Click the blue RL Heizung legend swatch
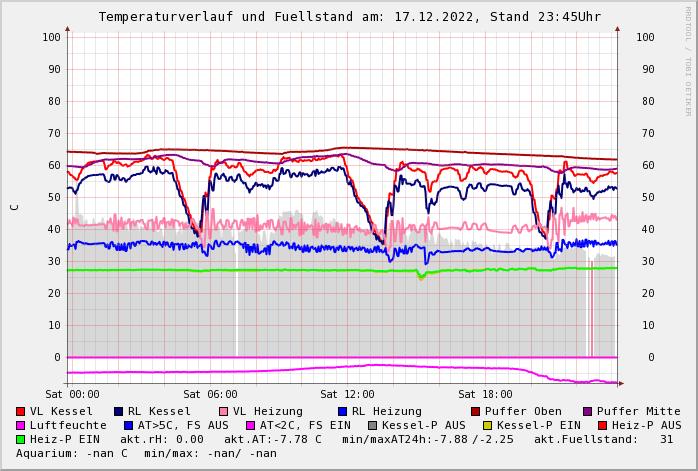 coord(343,411)
